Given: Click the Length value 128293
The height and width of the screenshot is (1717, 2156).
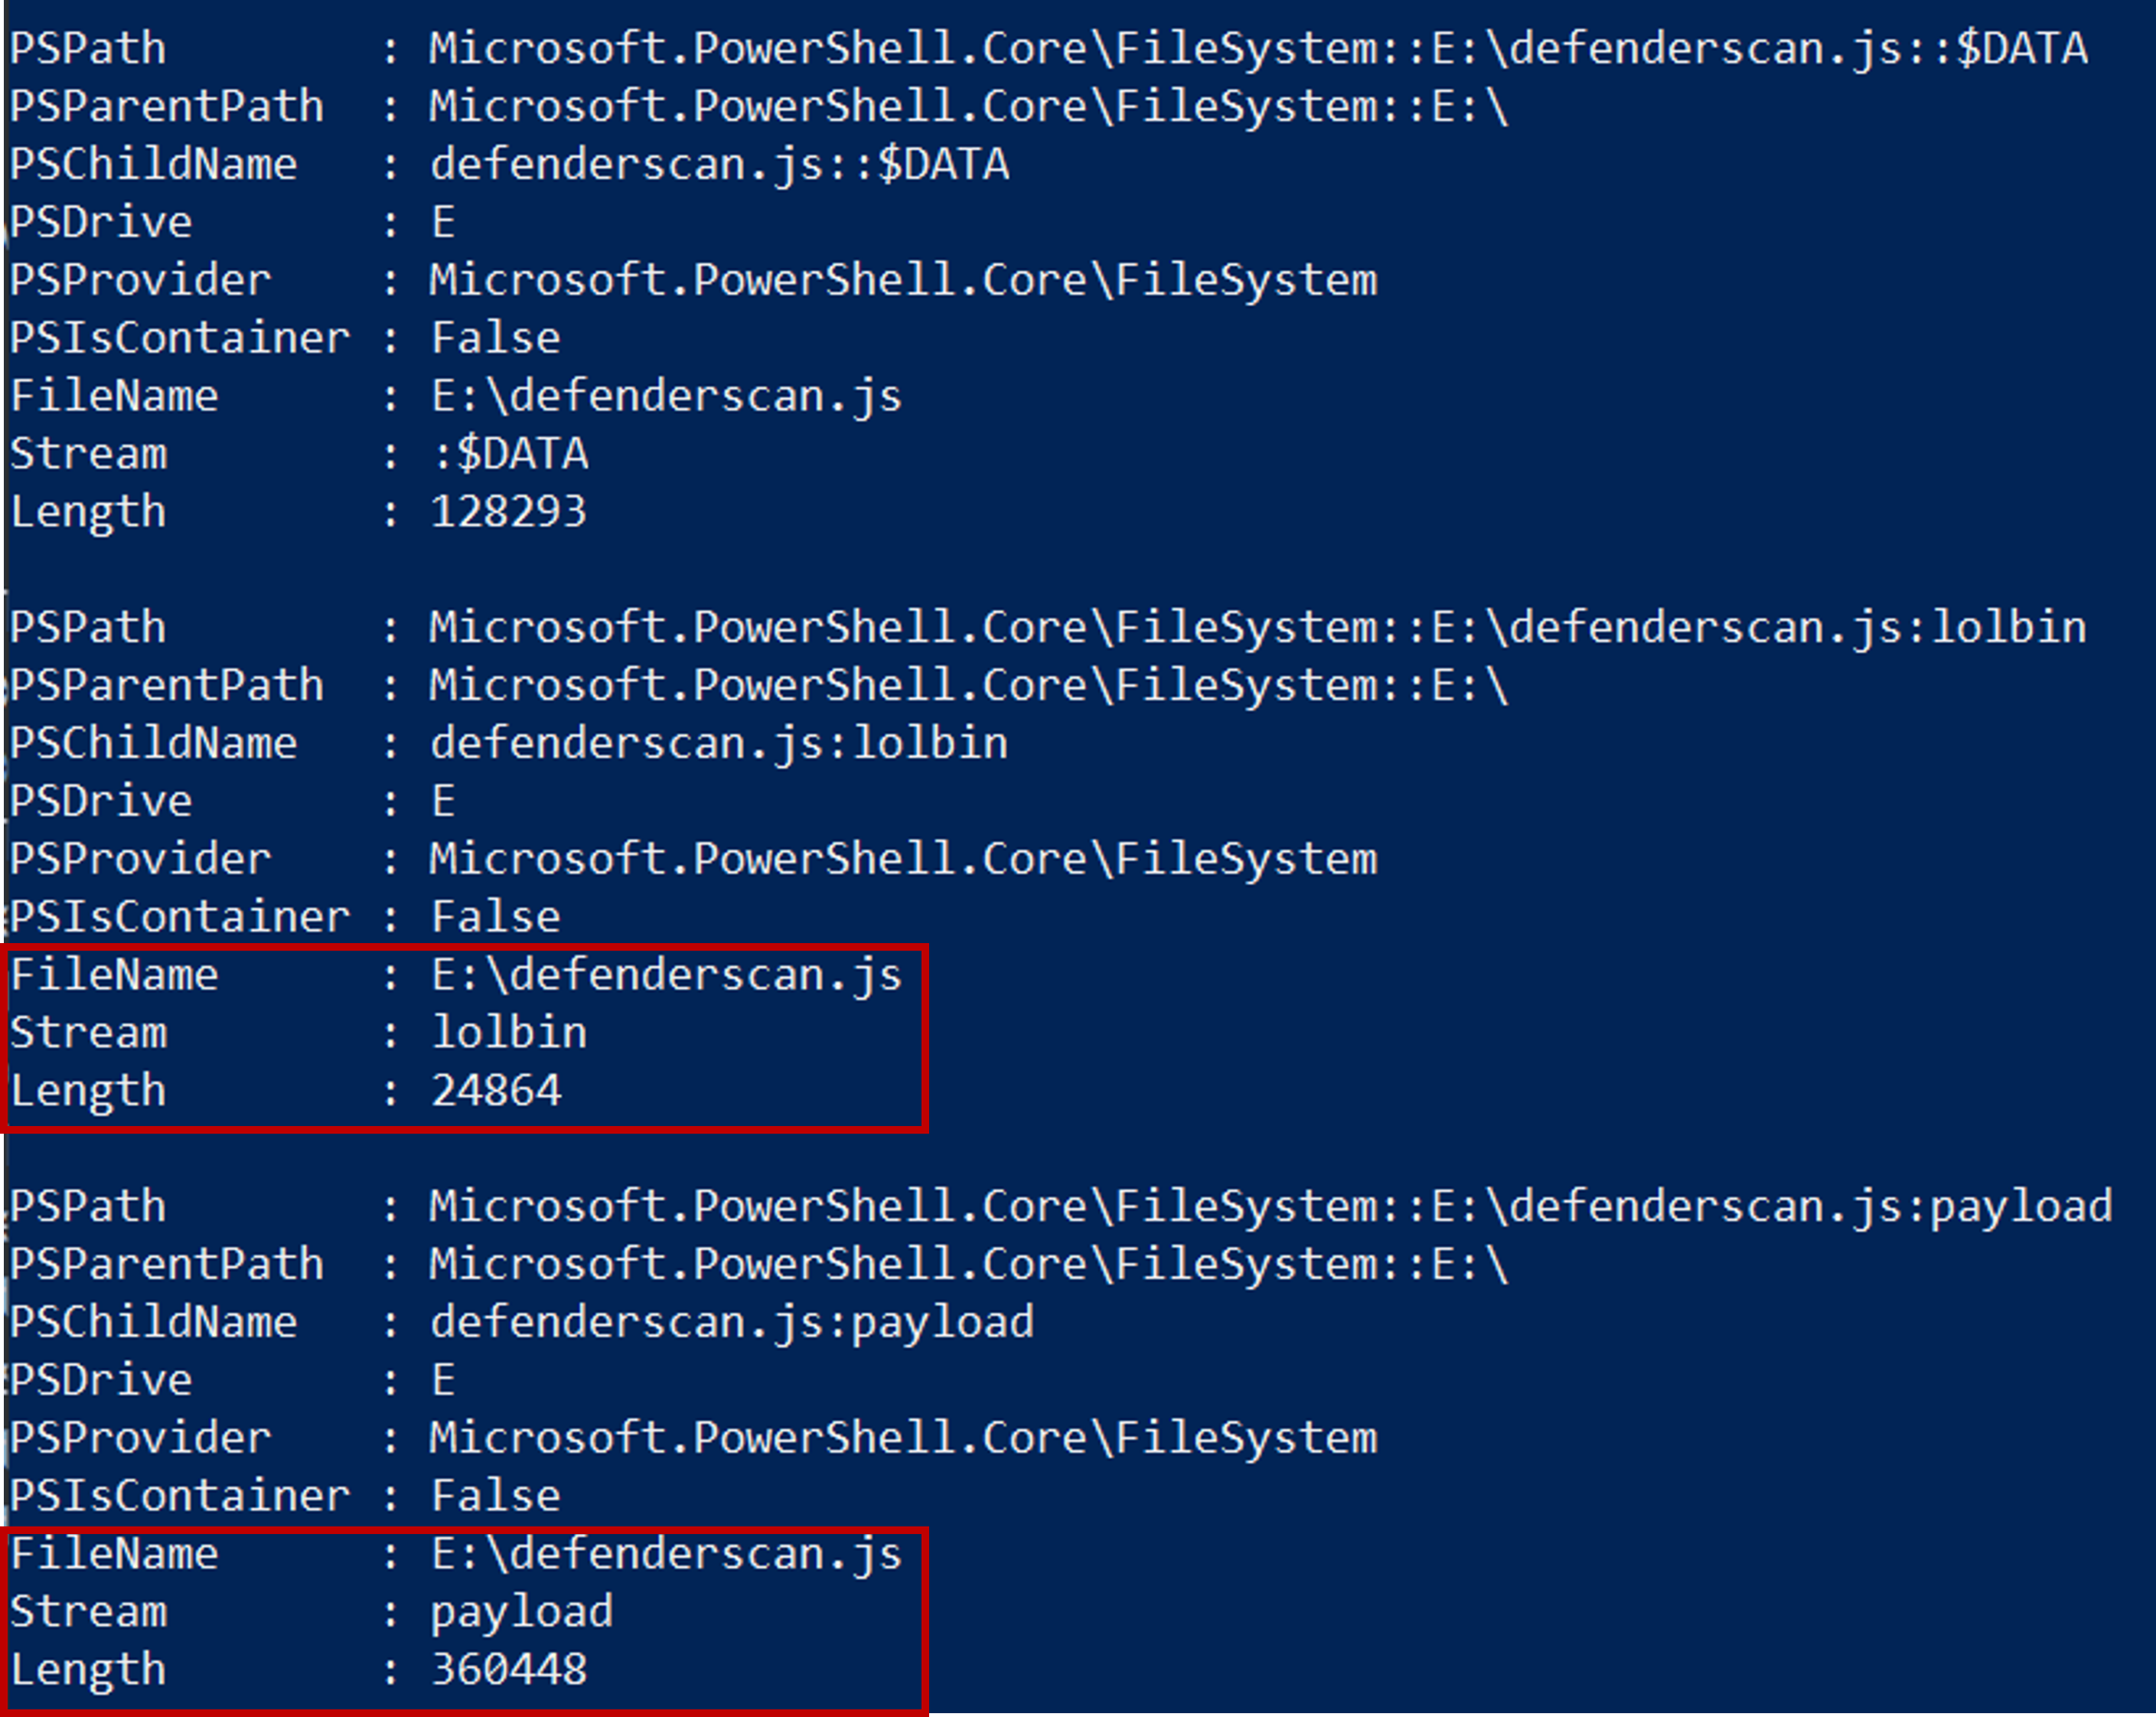Looking at the screenshot, I should pos(508,512).
